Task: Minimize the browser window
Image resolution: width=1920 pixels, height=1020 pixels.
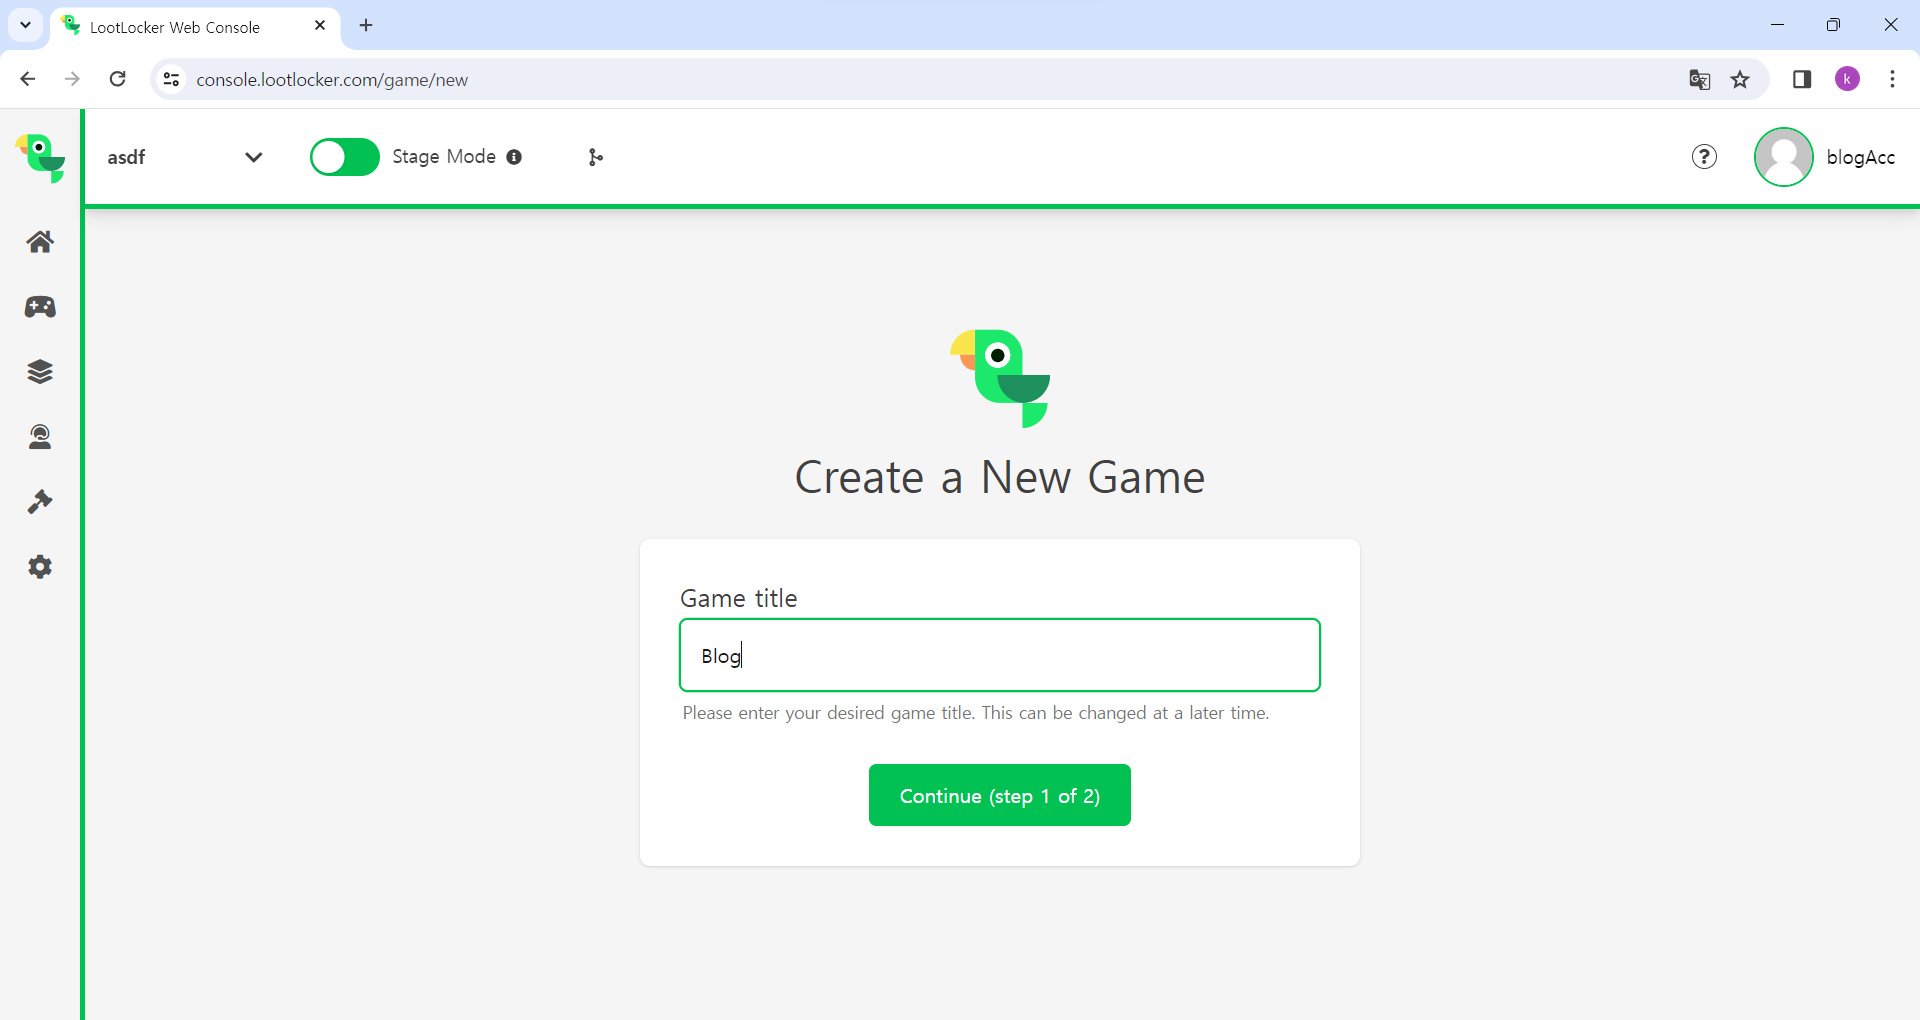Action: [1777, 25]
